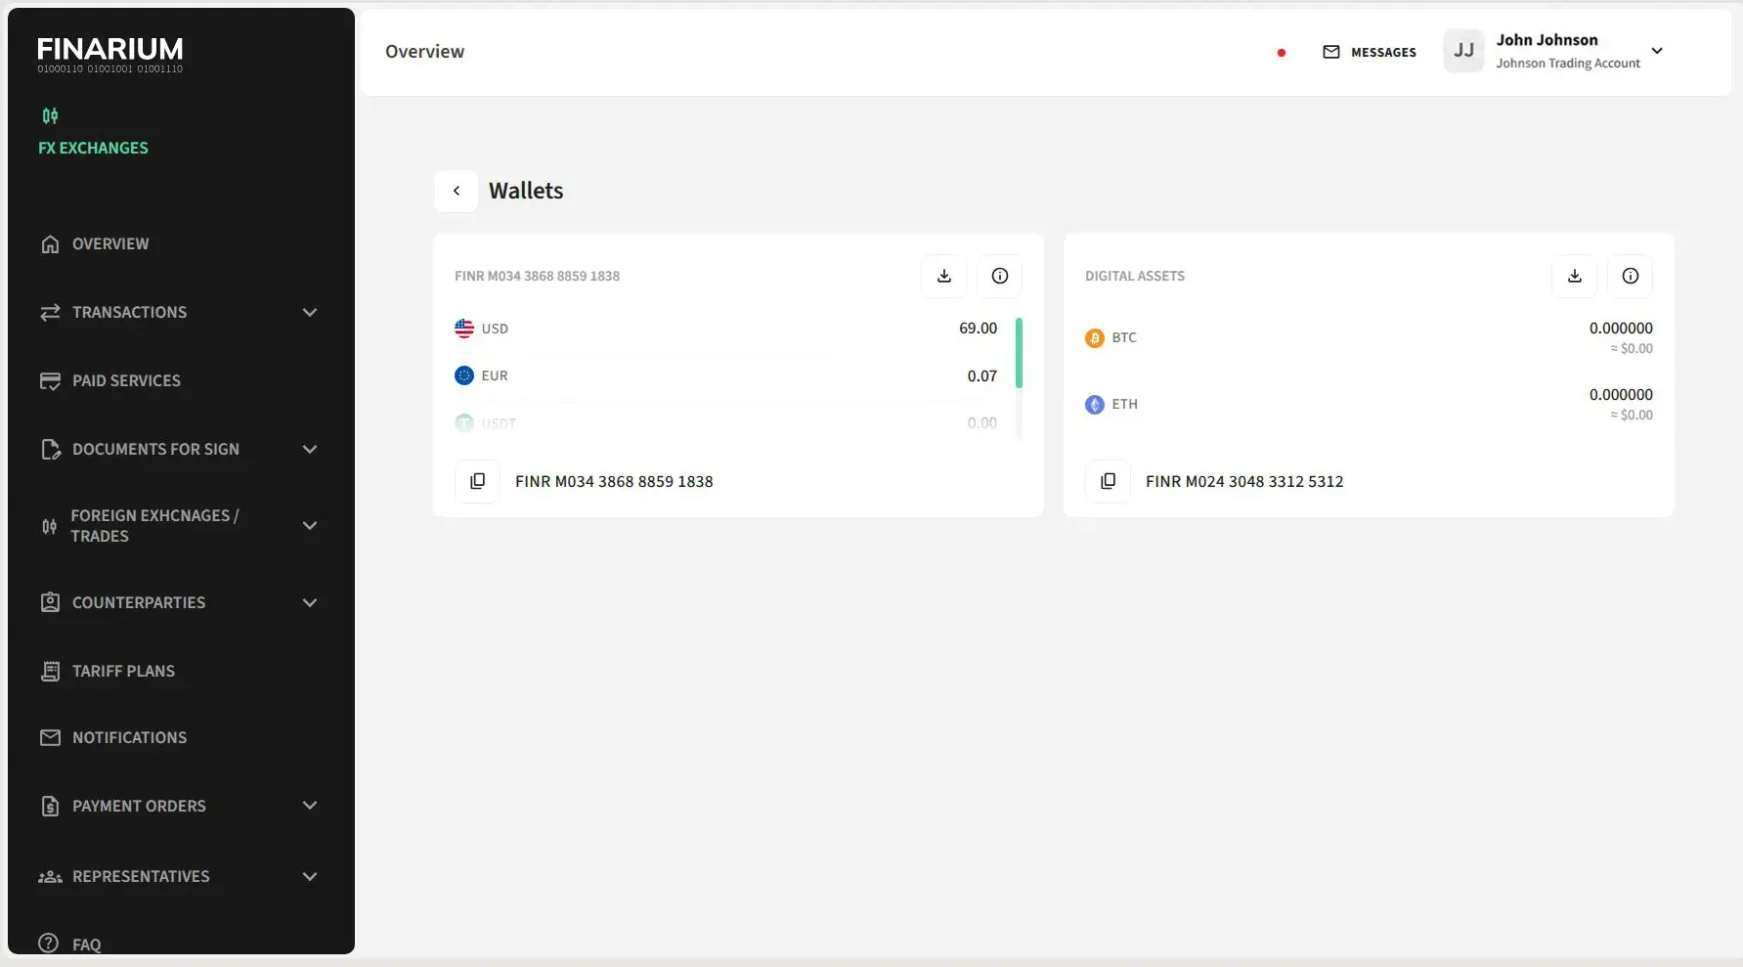The width and height of the screenshot is (1743, 967).
Task: Expand the Documents for Sign chevron
Action: click(310, 449)
